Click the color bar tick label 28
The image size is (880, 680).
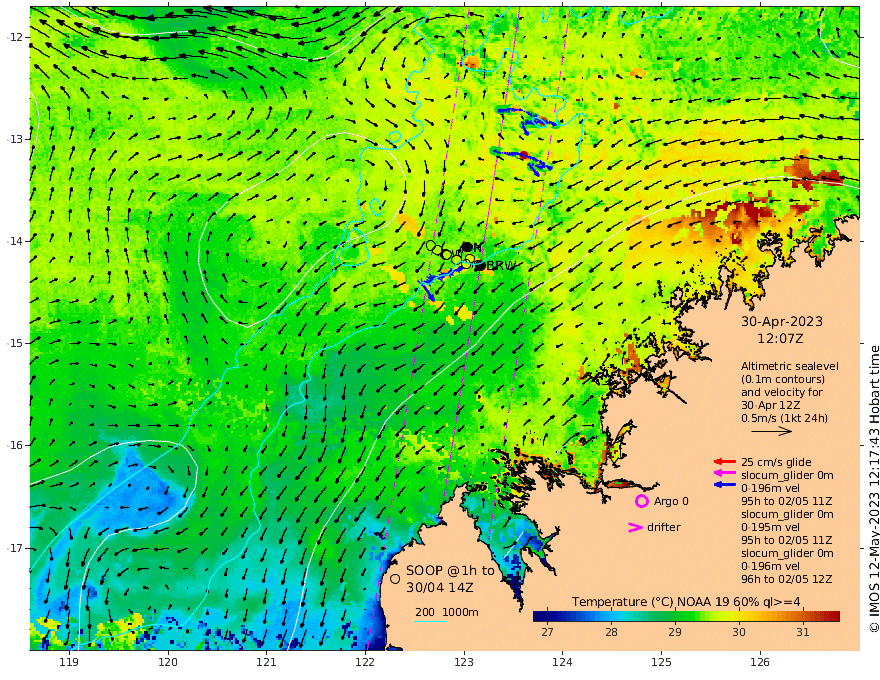611,632
